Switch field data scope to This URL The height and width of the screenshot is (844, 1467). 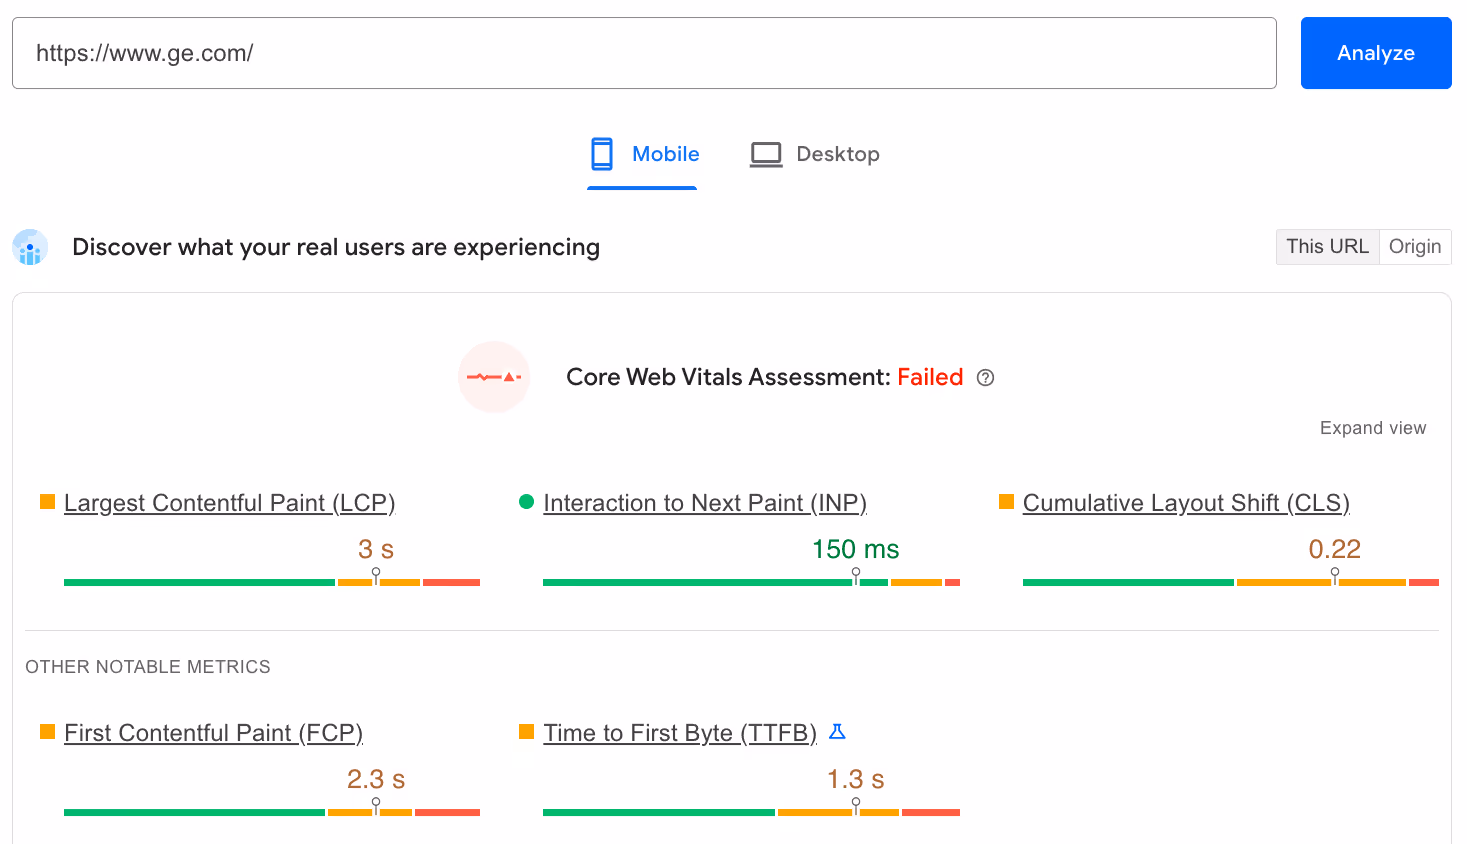pos(1327,246)
